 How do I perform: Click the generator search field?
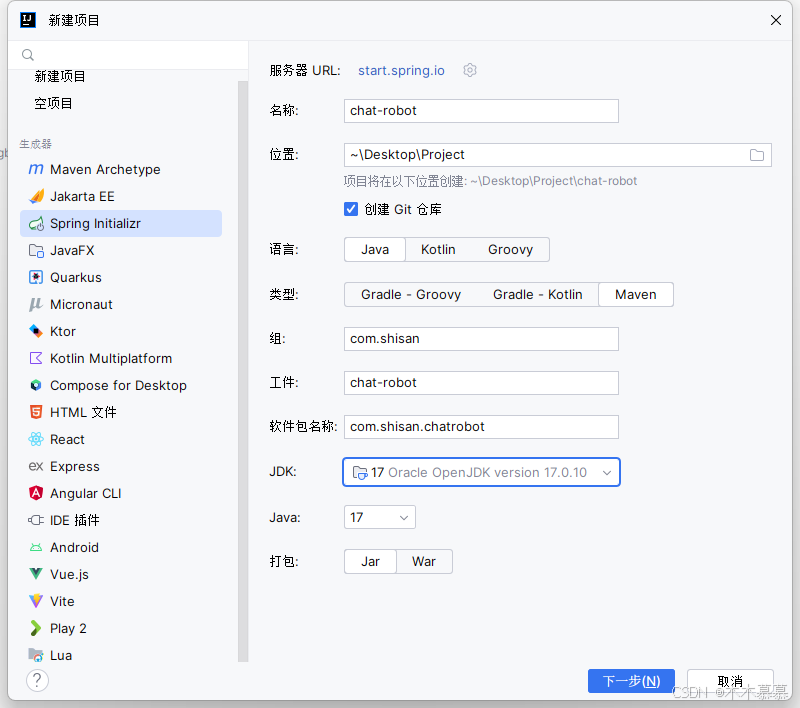(128, 55)
